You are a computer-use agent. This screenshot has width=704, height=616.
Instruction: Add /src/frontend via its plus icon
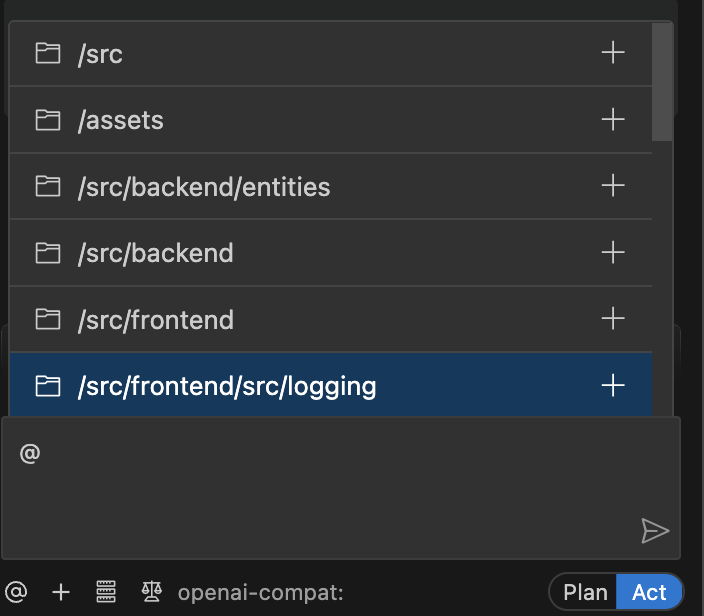coord(613,319)
